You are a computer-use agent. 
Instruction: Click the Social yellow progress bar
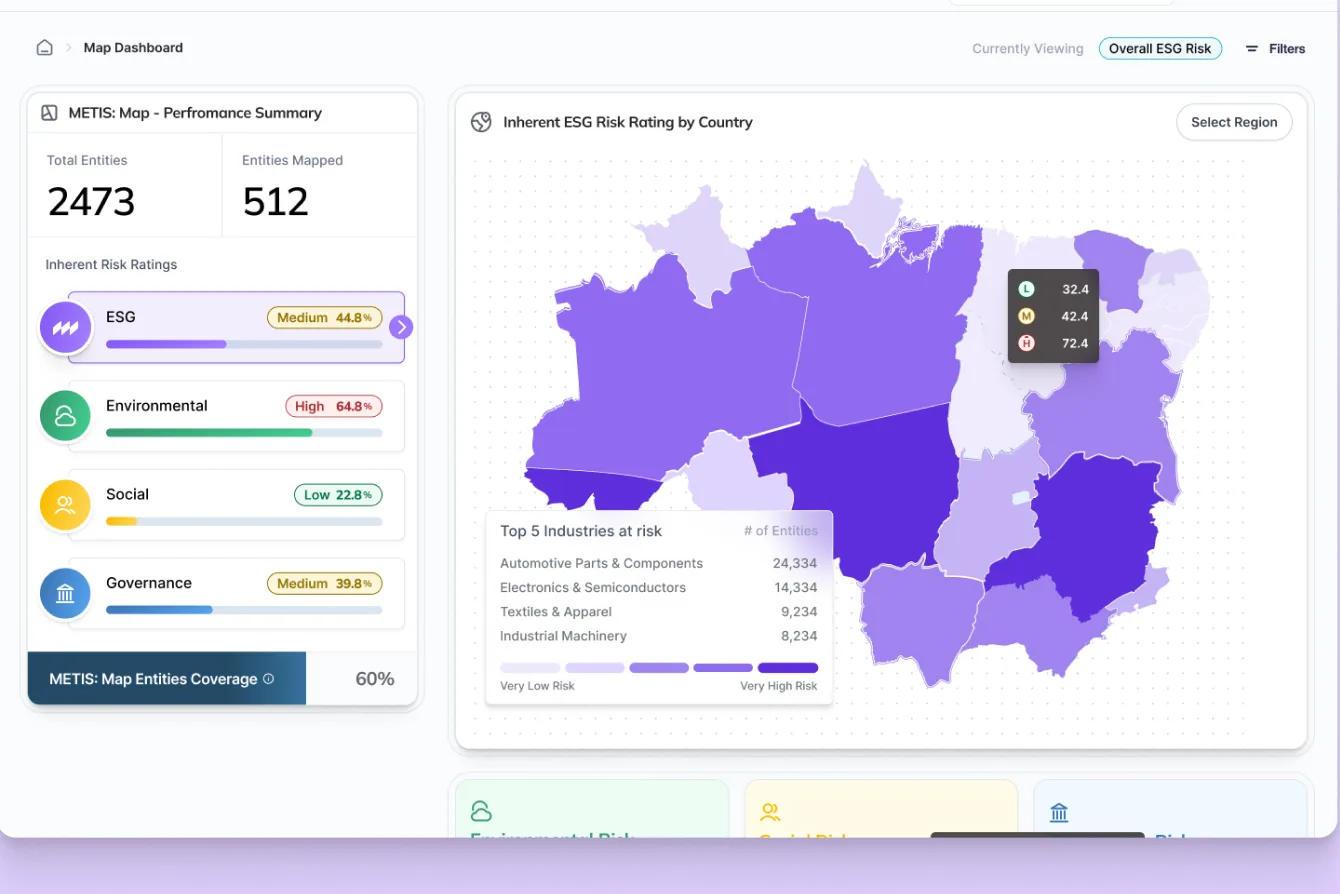244,521
